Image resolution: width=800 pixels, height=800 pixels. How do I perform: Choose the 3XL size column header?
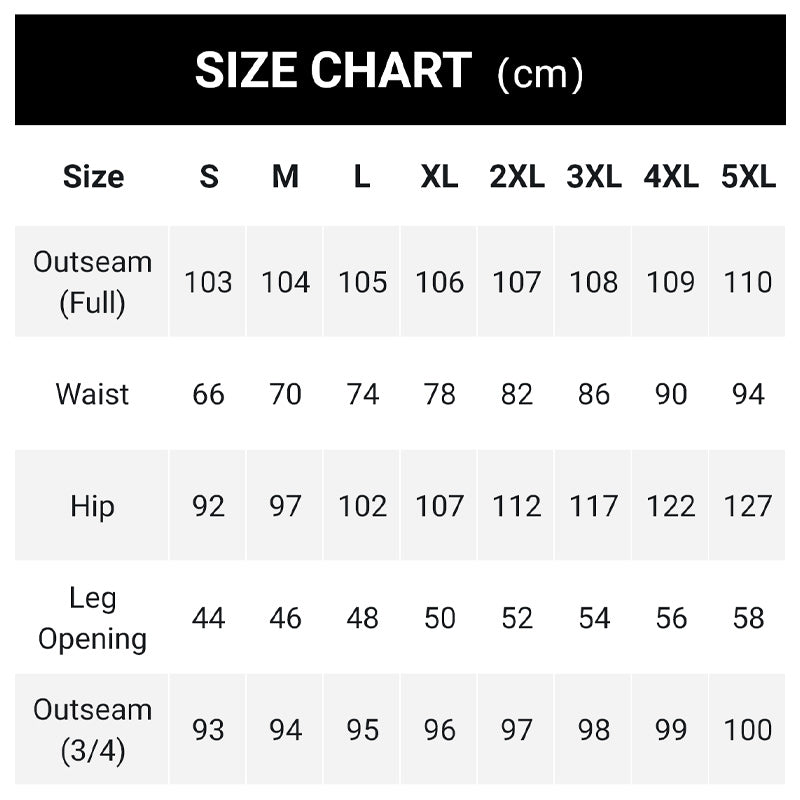(x=593, y=177)
